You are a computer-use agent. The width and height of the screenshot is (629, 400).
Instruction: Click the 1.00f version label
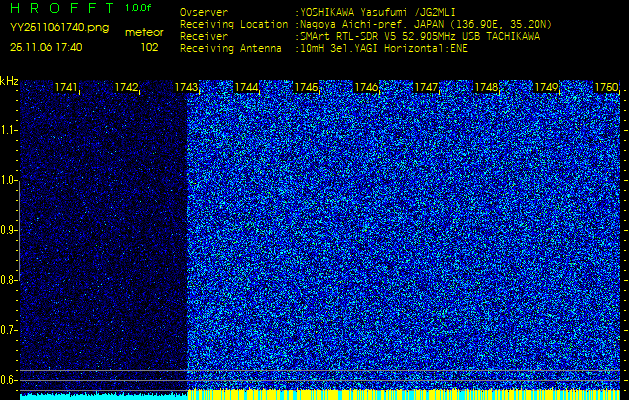[x=138, y=8]
